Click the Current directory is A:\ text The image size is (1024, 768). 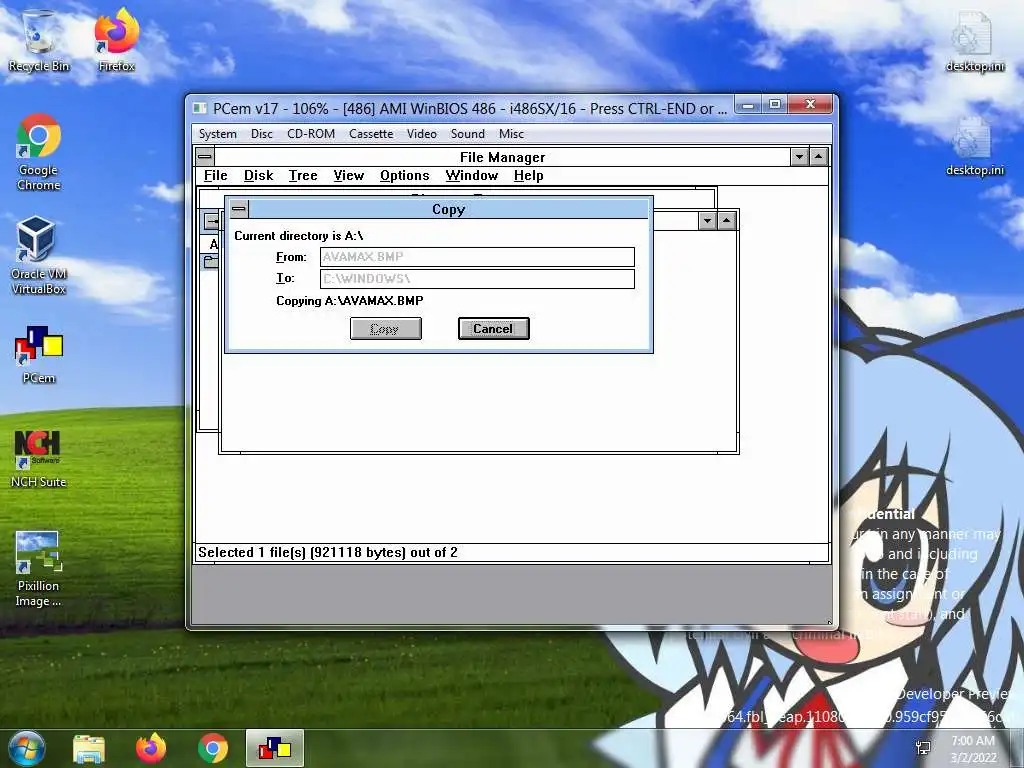298,236
